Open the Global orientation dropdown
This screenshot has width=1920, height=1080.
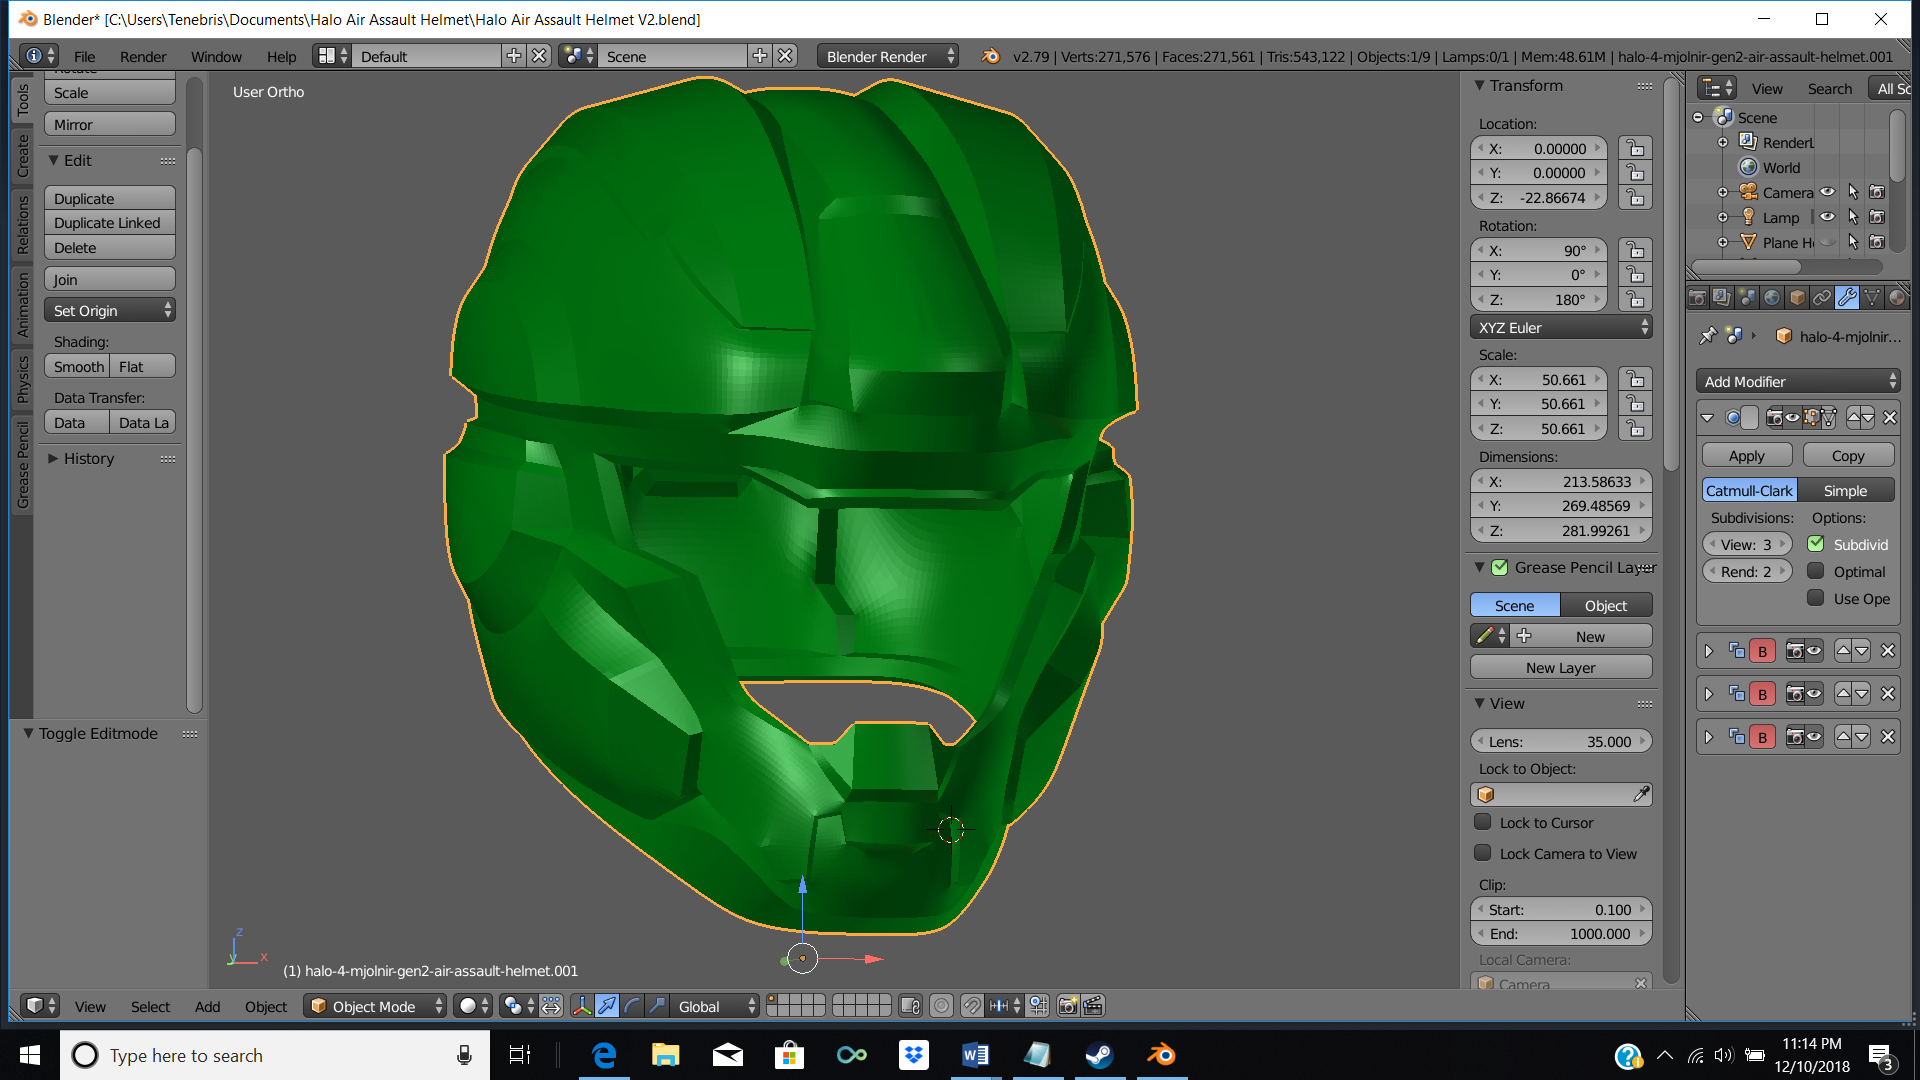pos(713,1006)
